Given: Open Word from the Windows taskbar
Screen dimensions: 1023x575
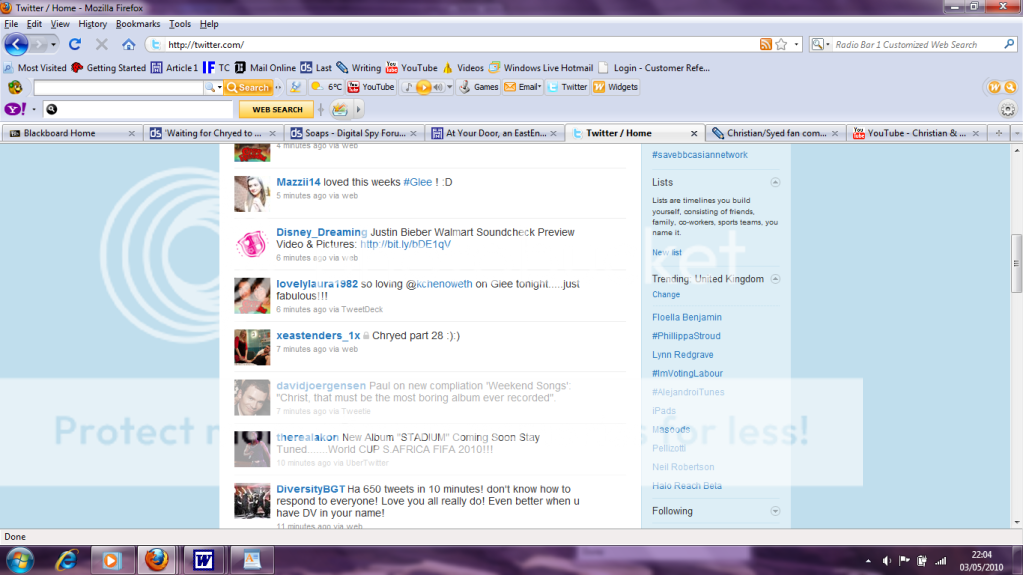Looking at the screenshot, I should 204,558.
